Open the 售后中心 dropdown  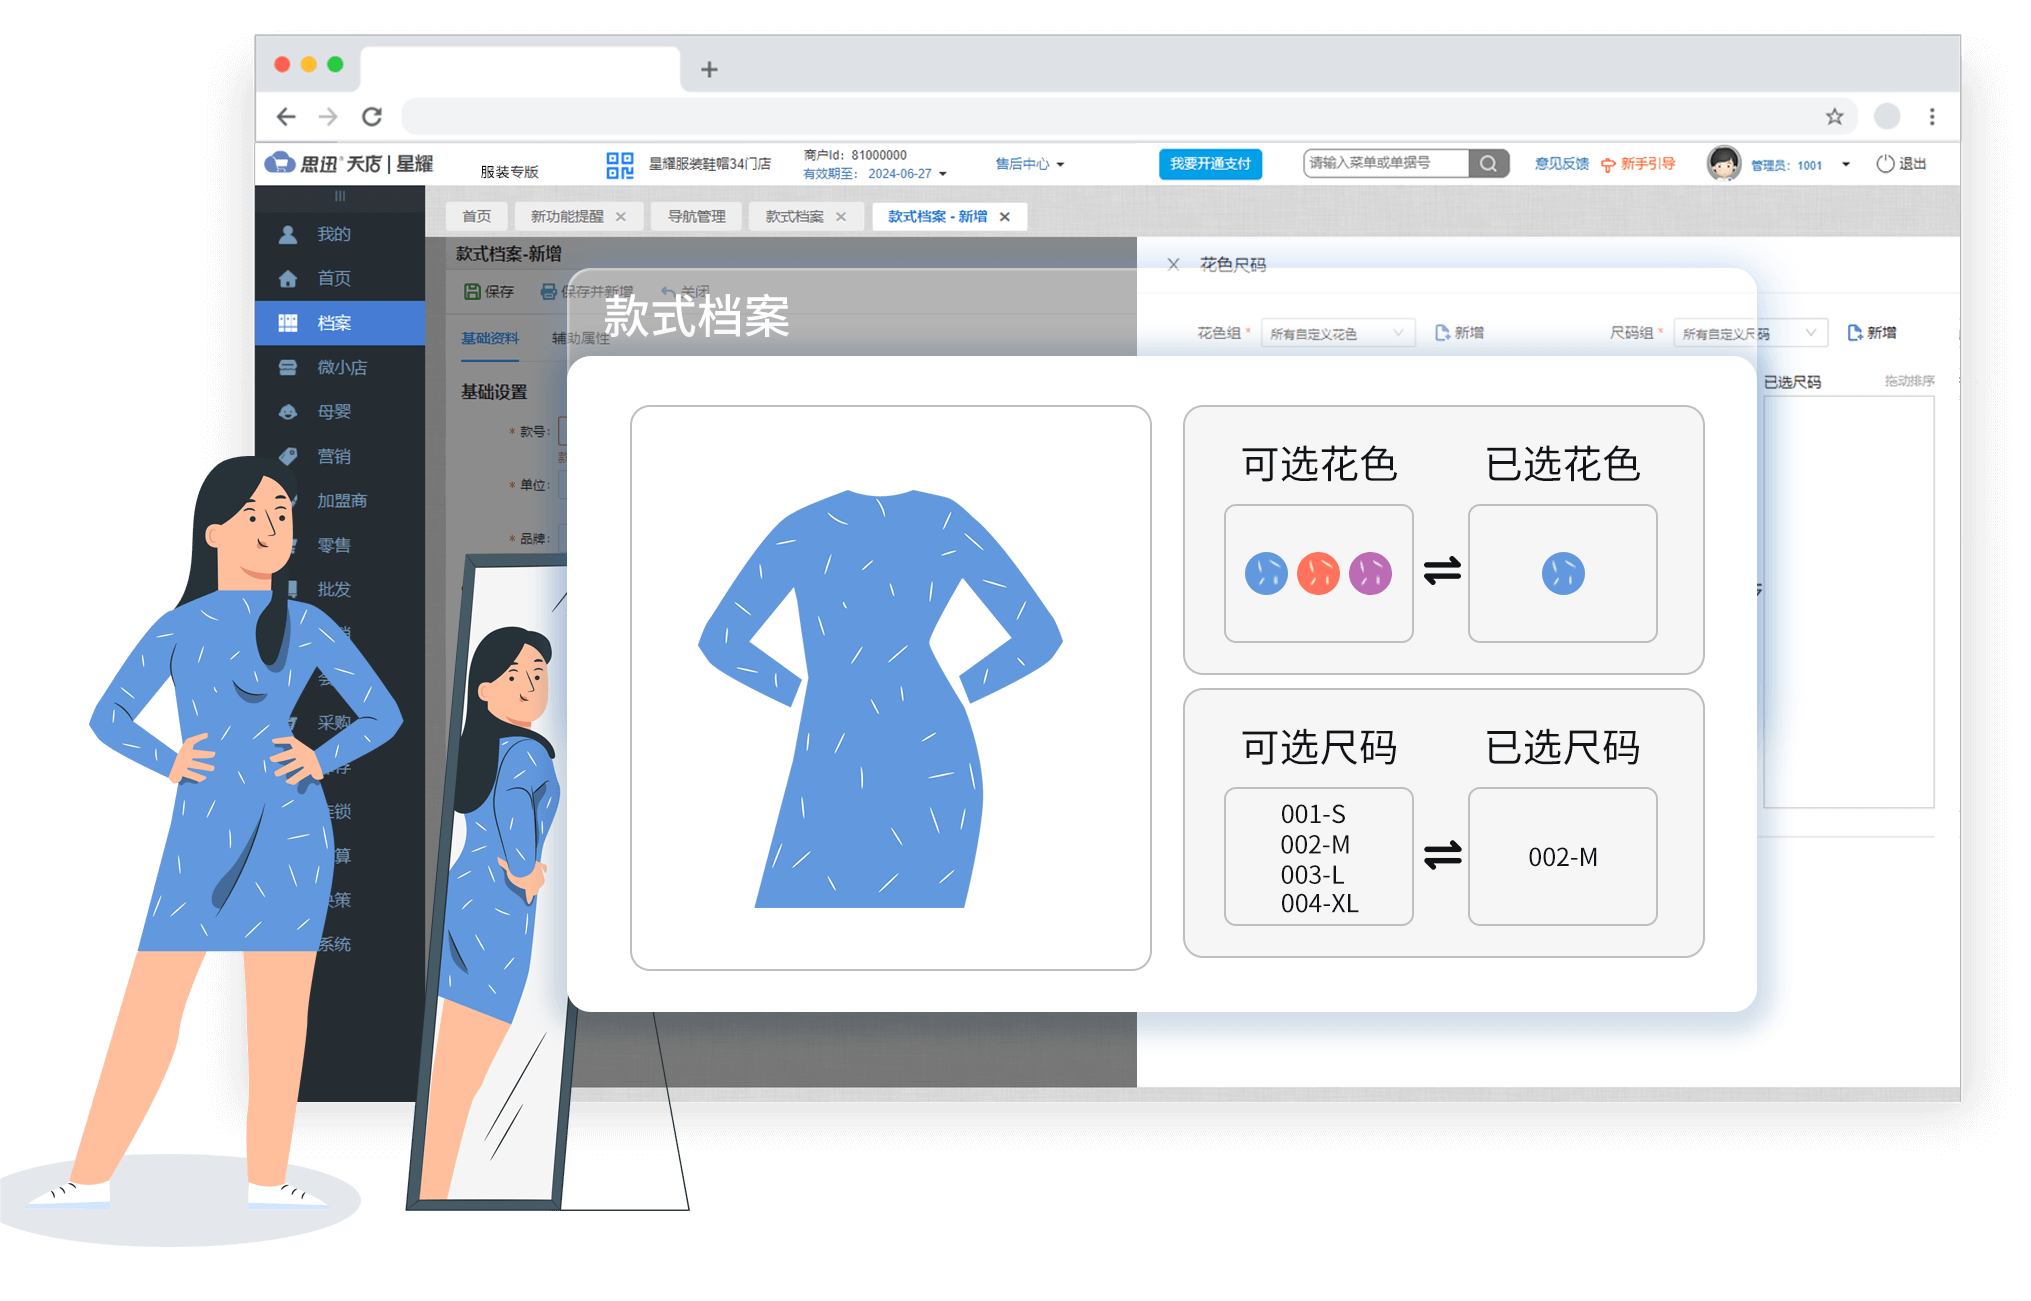[1029, 164]
